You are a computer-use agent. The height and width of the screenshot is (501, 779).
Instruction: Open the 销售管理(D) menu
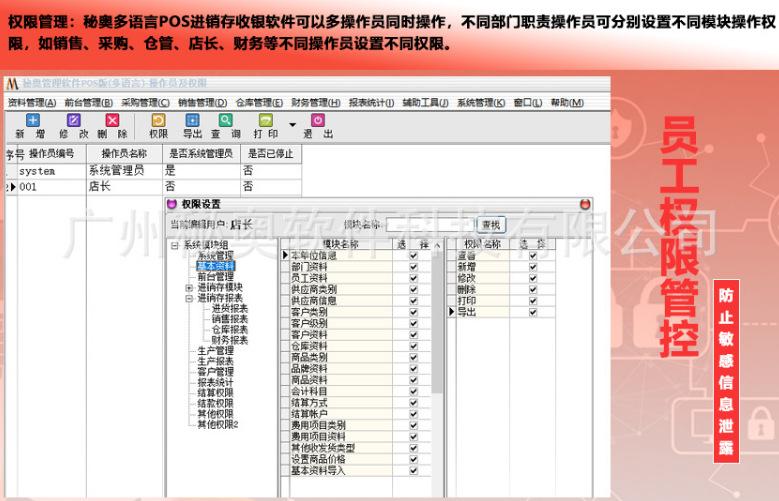pyautogui.click(x=203, y=103)
